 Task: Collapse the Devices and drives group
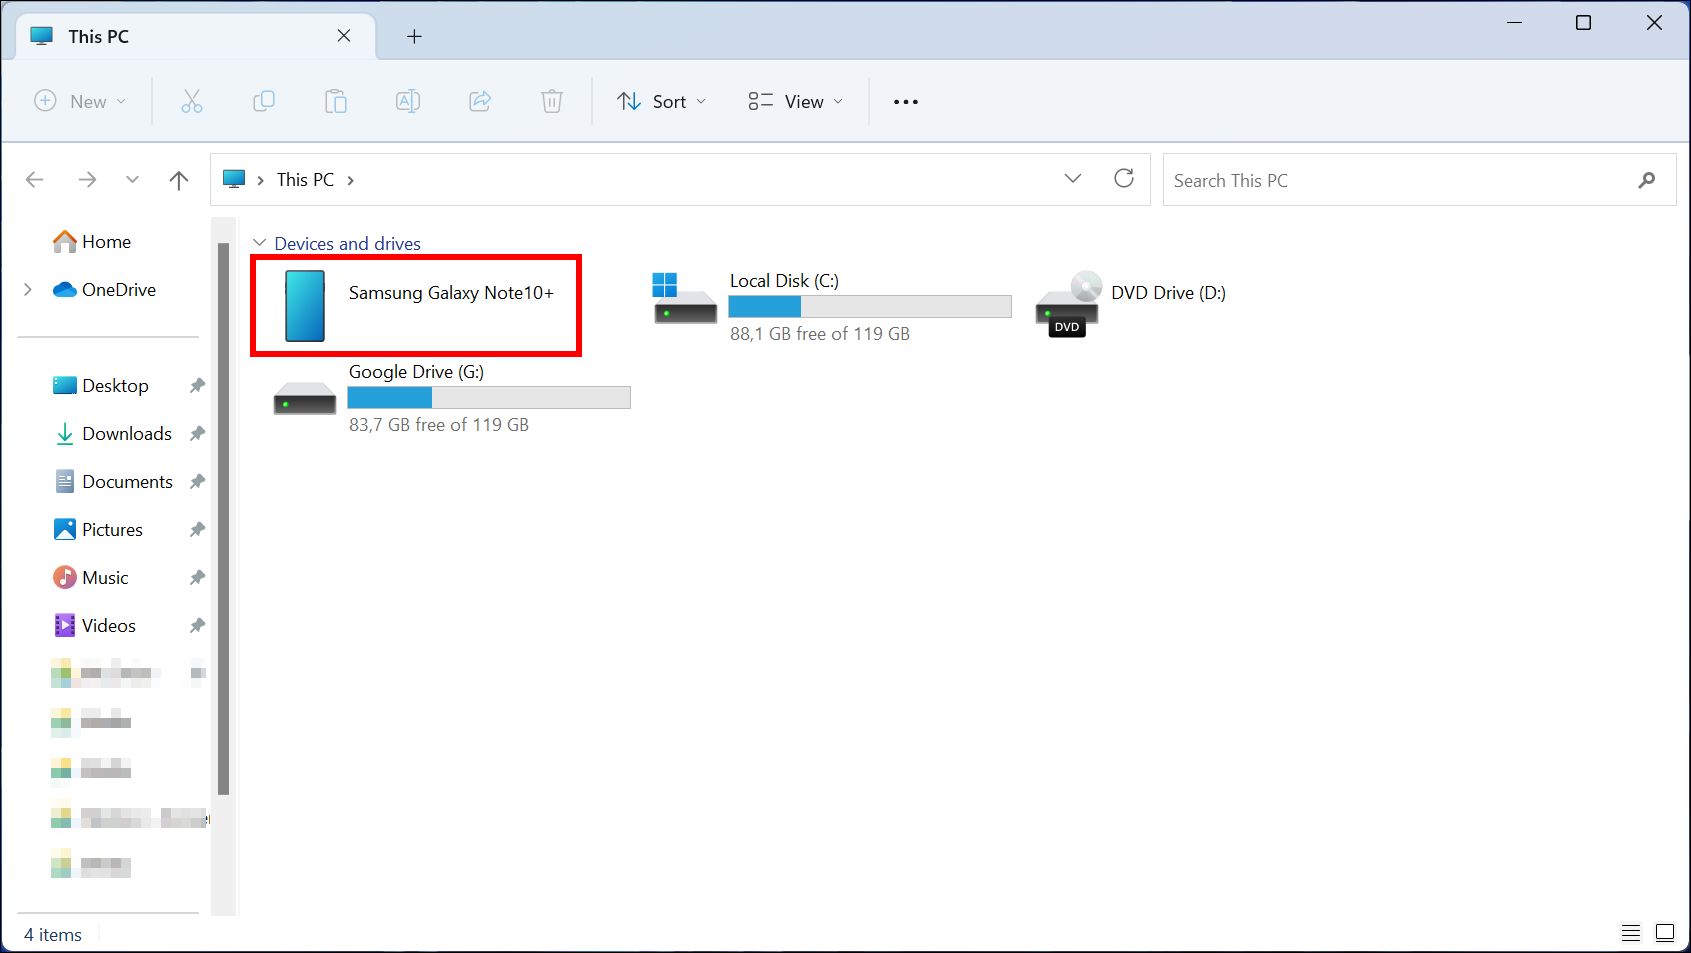259,243
